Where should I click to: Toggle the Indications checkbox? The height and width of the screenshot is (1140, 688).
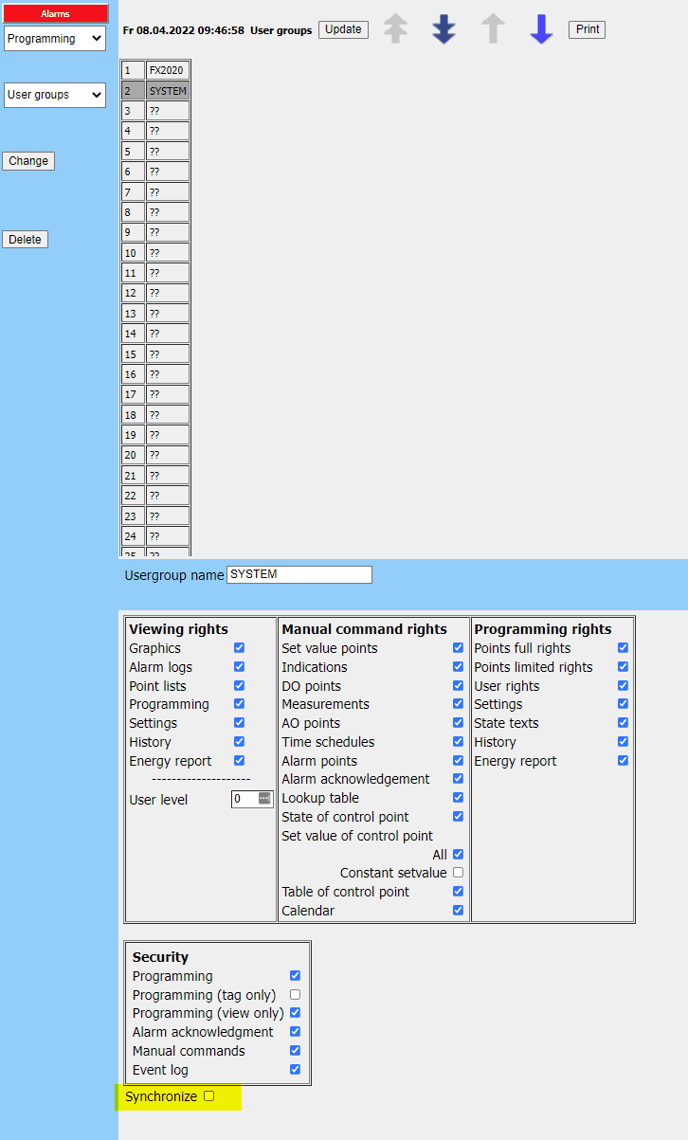458,666
